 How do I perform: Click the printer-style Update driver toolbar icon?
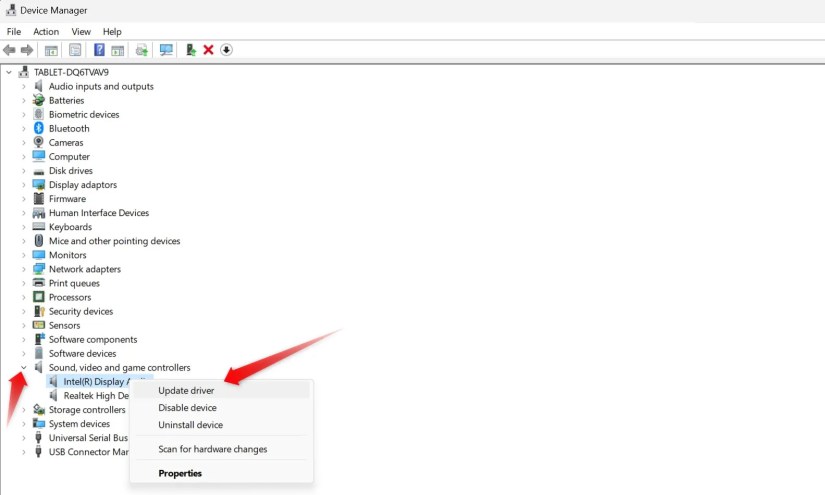142,50
